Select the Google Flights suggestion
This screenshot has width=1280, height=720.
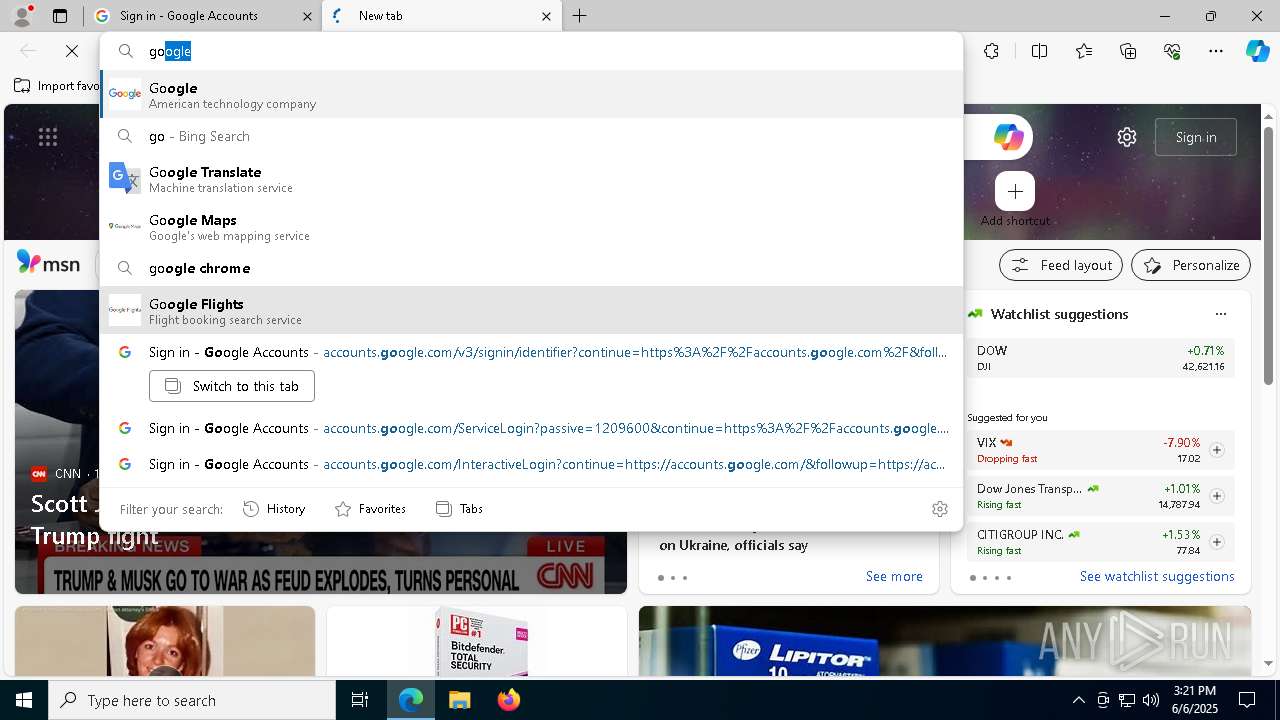[531, 311]
